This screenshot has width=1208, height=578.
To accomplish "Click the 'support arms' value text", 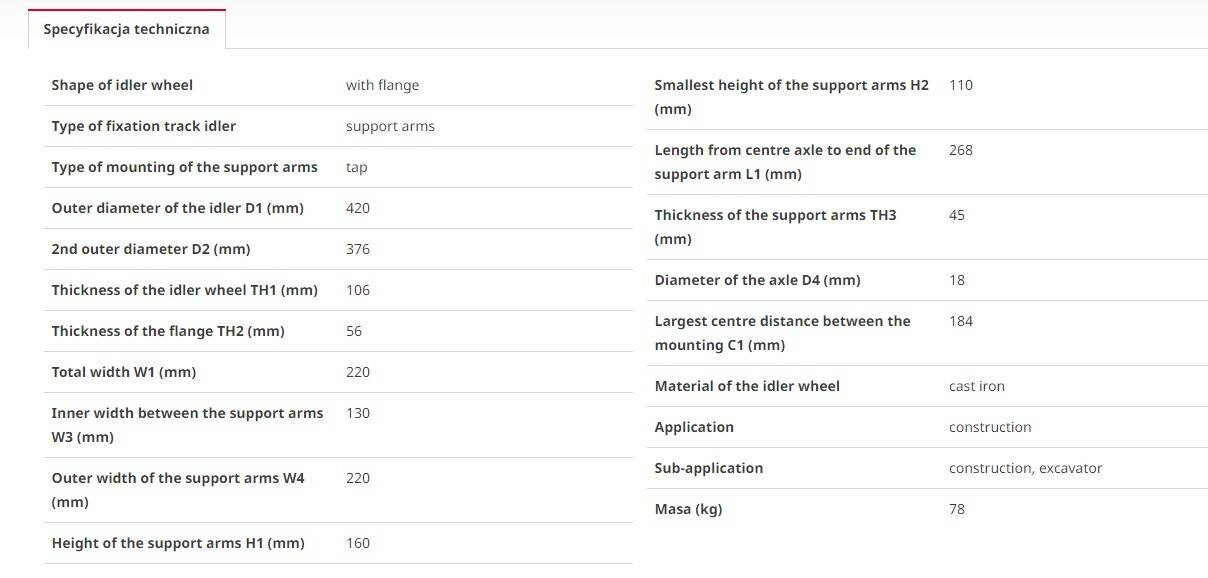I will [x=390, y=126].
